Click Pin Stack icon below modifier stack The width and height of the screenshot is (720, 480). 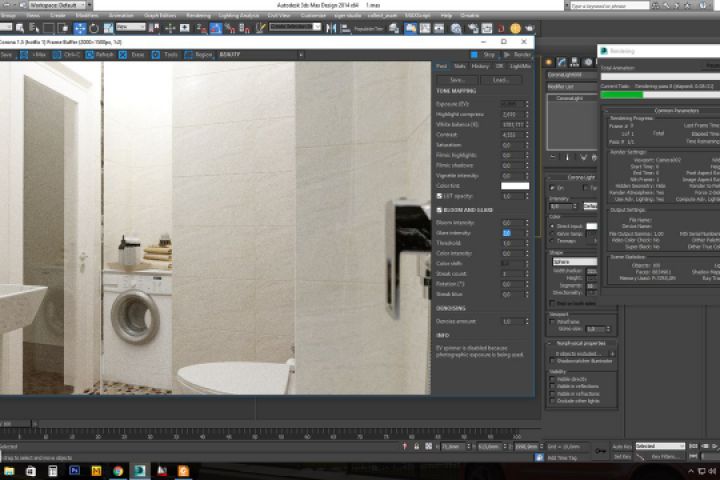[x=553, y=157]
